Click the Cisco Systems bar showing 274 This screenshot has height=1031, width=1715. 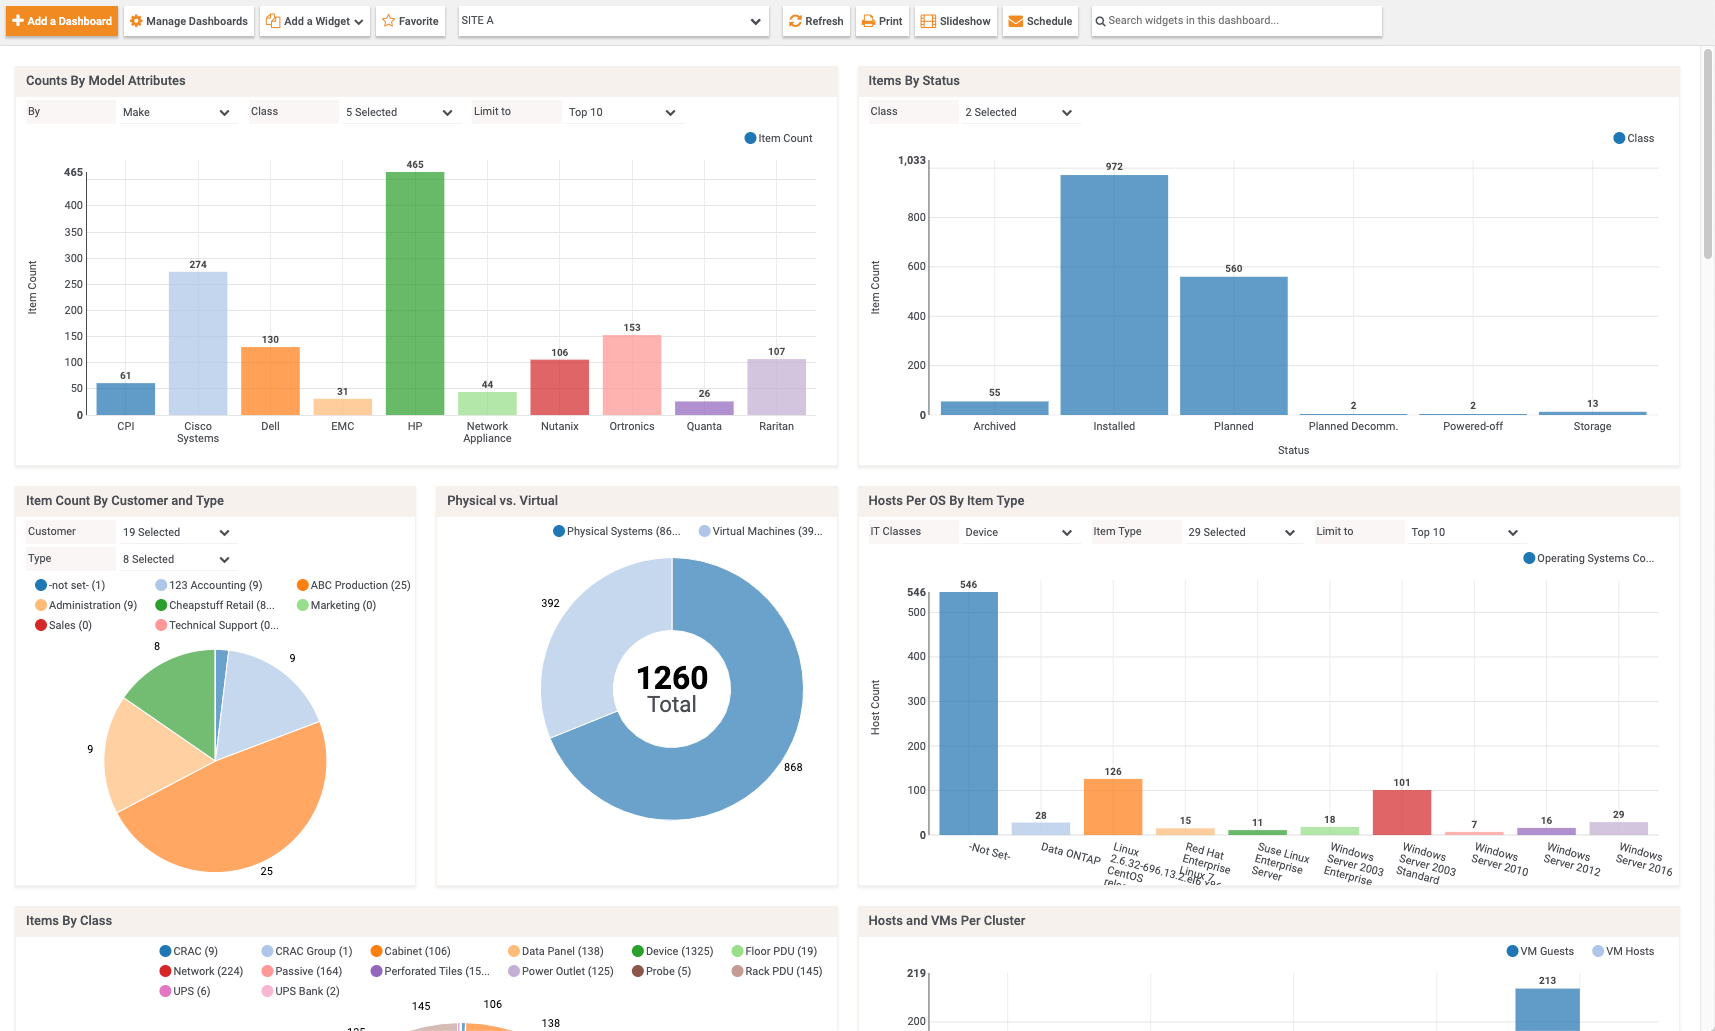point(198,344)
